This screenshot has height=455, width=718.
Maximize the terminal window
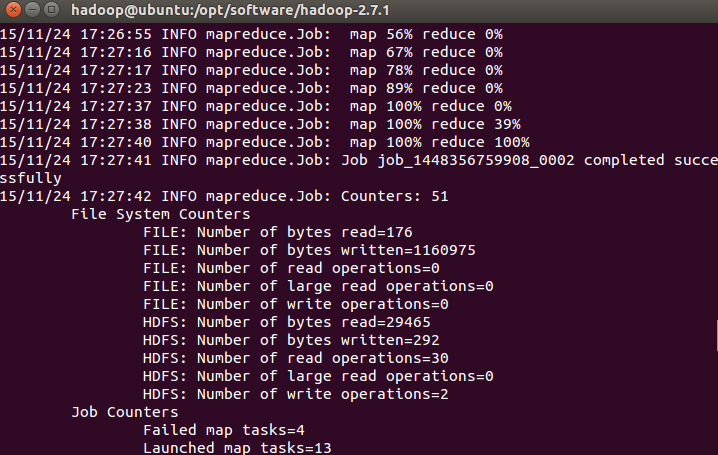(x=51, y=11)
